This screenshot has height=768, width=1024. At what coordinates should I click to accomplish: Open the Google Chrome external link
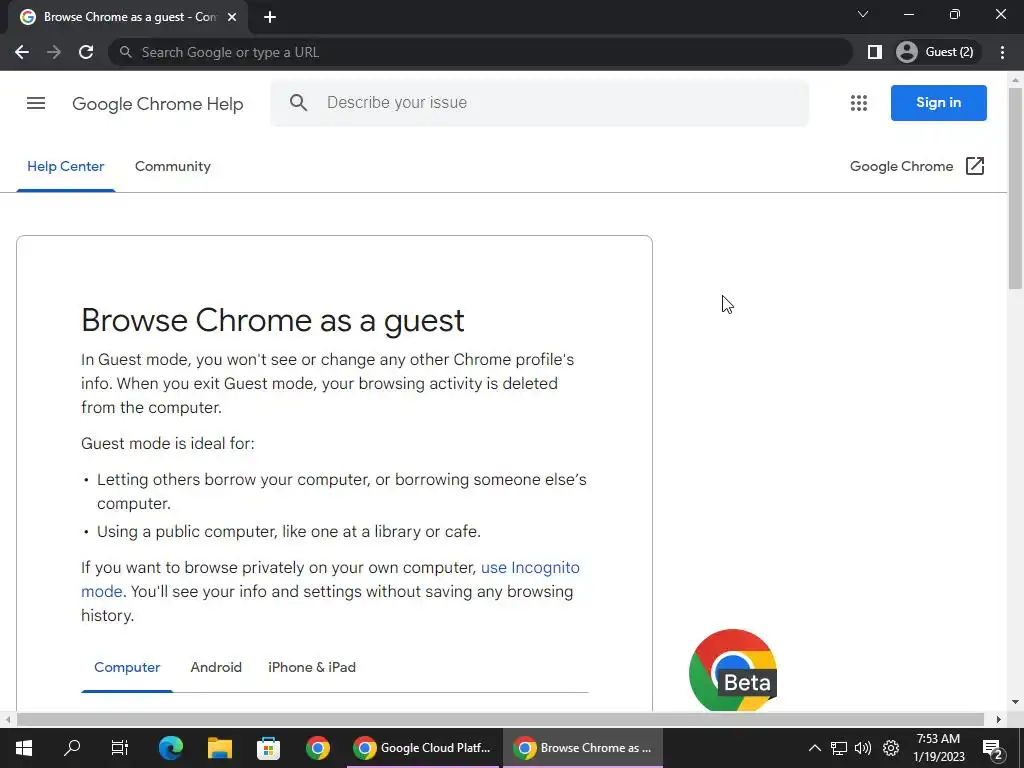[x=917, y=167]
